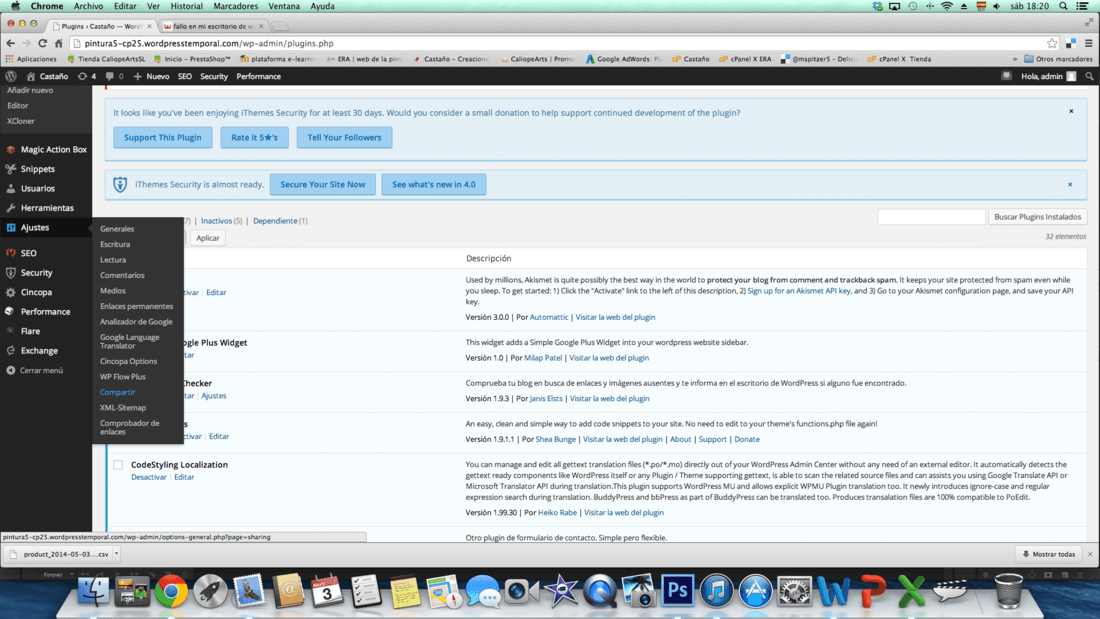Open Sign up for an Akismet API key
The height and width of the screenshot is (619, 1100).
tap(798, 291)
